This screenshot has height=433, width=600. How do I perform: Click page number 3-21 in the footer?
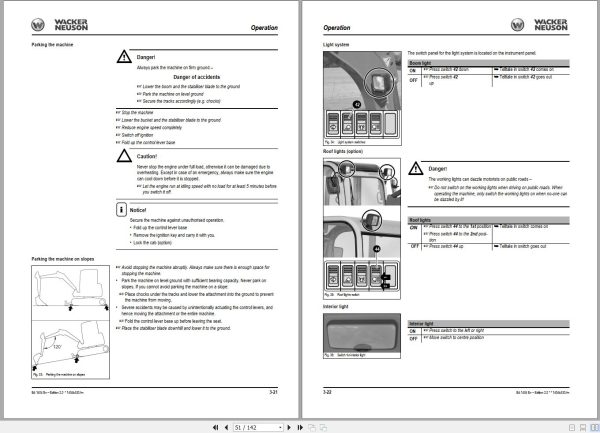coord(273,392)
